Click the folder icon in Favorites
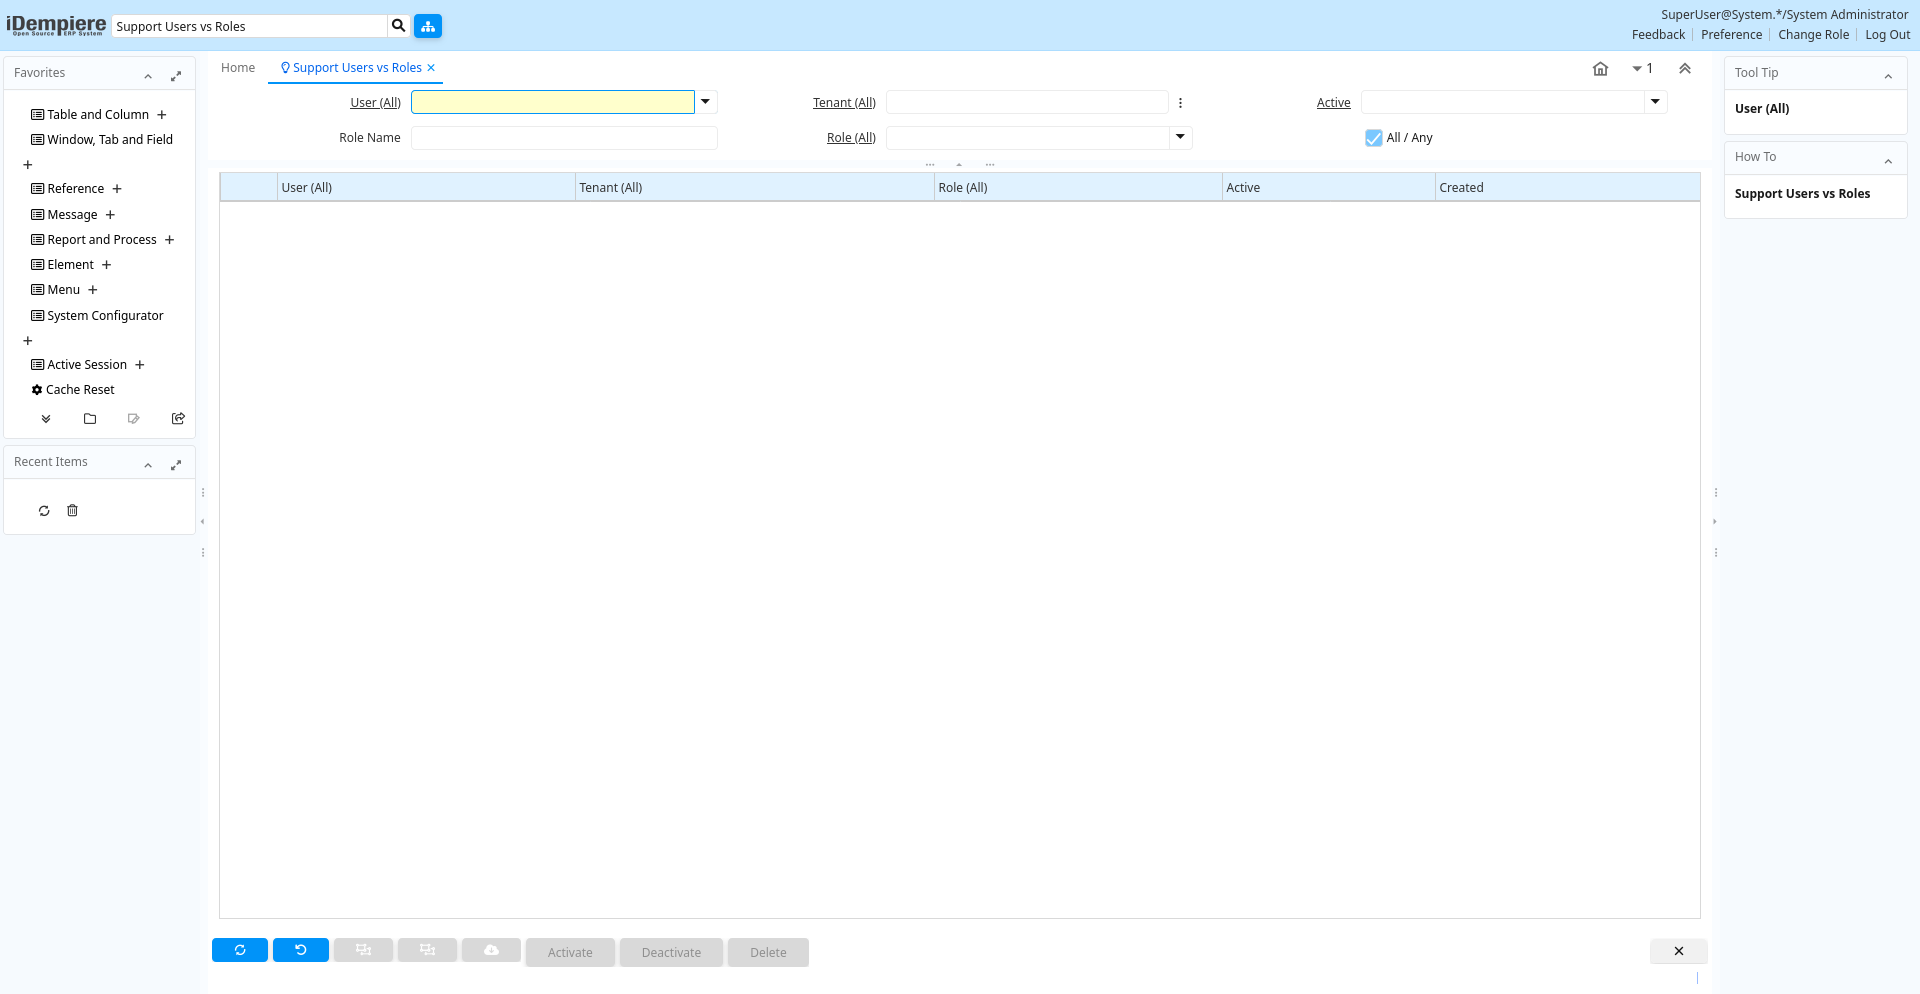Viewport: 1920px width, 994px height. [90, 419]
